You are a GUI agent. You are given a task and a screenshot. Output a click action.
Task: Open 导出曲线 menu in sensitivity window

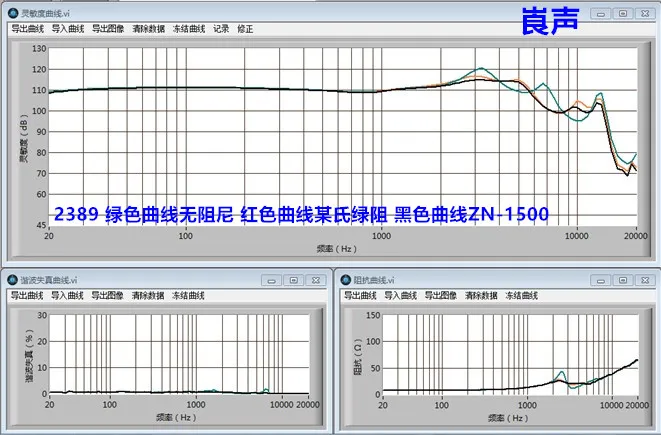pos(28,29)
